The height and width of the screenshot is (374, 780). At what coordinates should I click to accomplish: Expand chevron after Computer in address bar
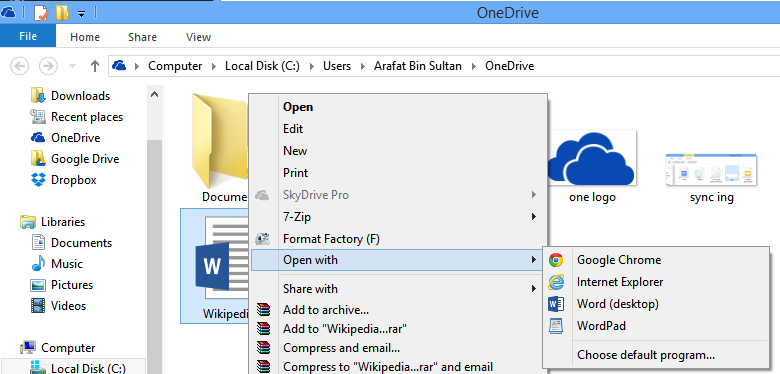[x=214, y=66]
